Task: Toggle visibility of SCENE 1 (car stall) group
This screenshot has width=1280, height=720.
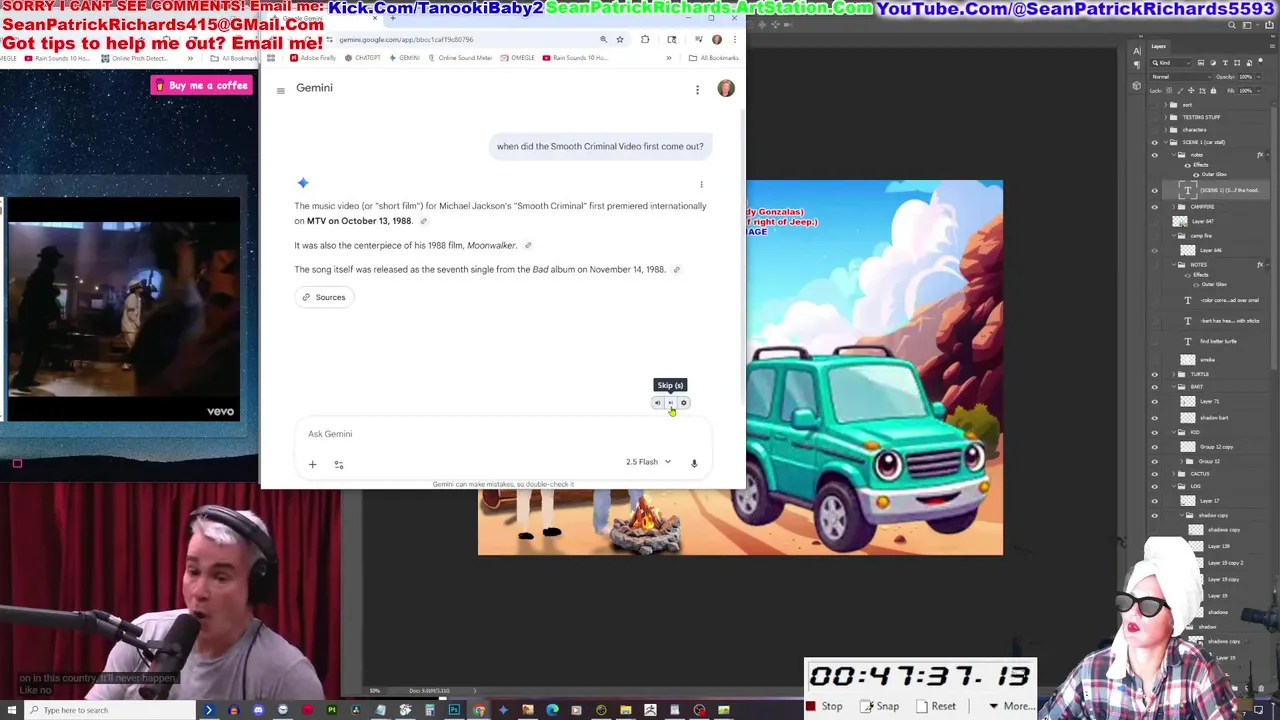Action: [1154, 142]
